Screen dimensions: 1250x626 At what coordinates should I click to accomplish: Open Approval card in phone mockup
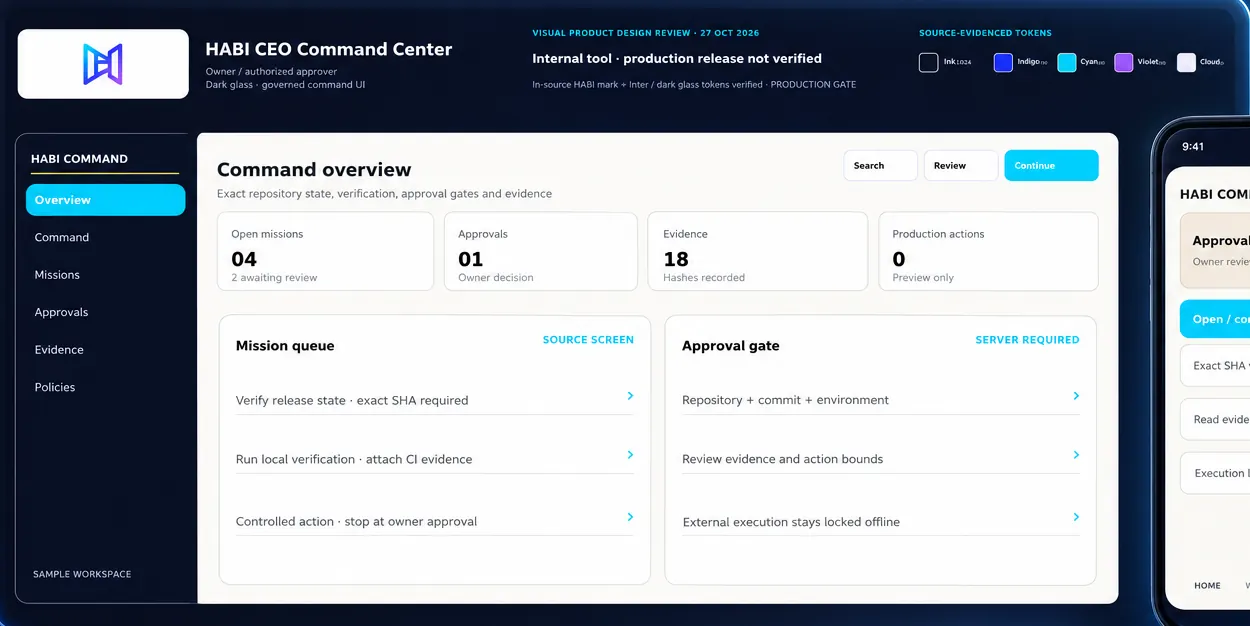[1215, 250]
